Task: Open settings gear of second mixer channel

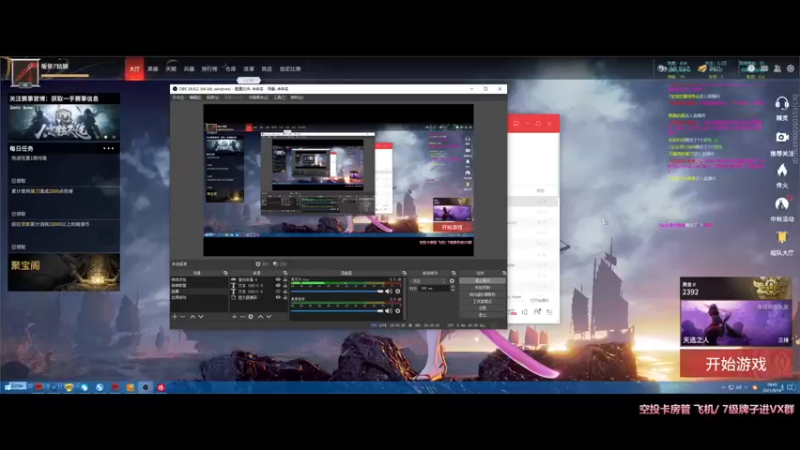Action: [x=397, y=311]
